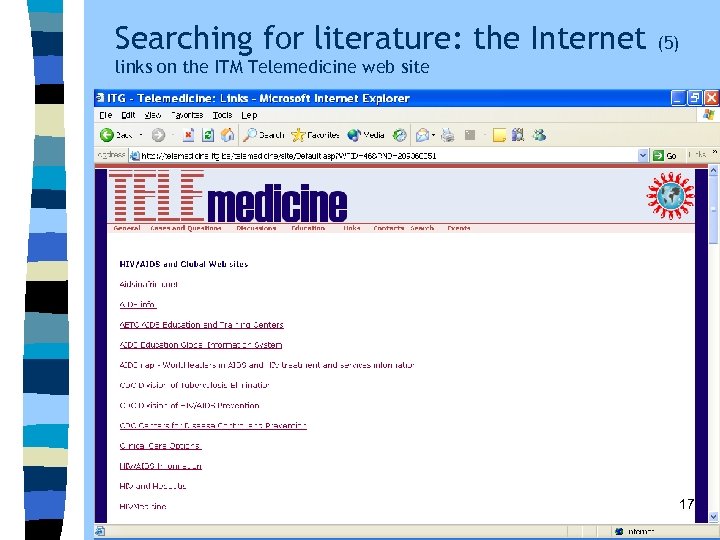Open the General site navigation tab
Image resolution: width=720 pixels, height=540 pixels.
pyautogui.click(x=127, y=228)
